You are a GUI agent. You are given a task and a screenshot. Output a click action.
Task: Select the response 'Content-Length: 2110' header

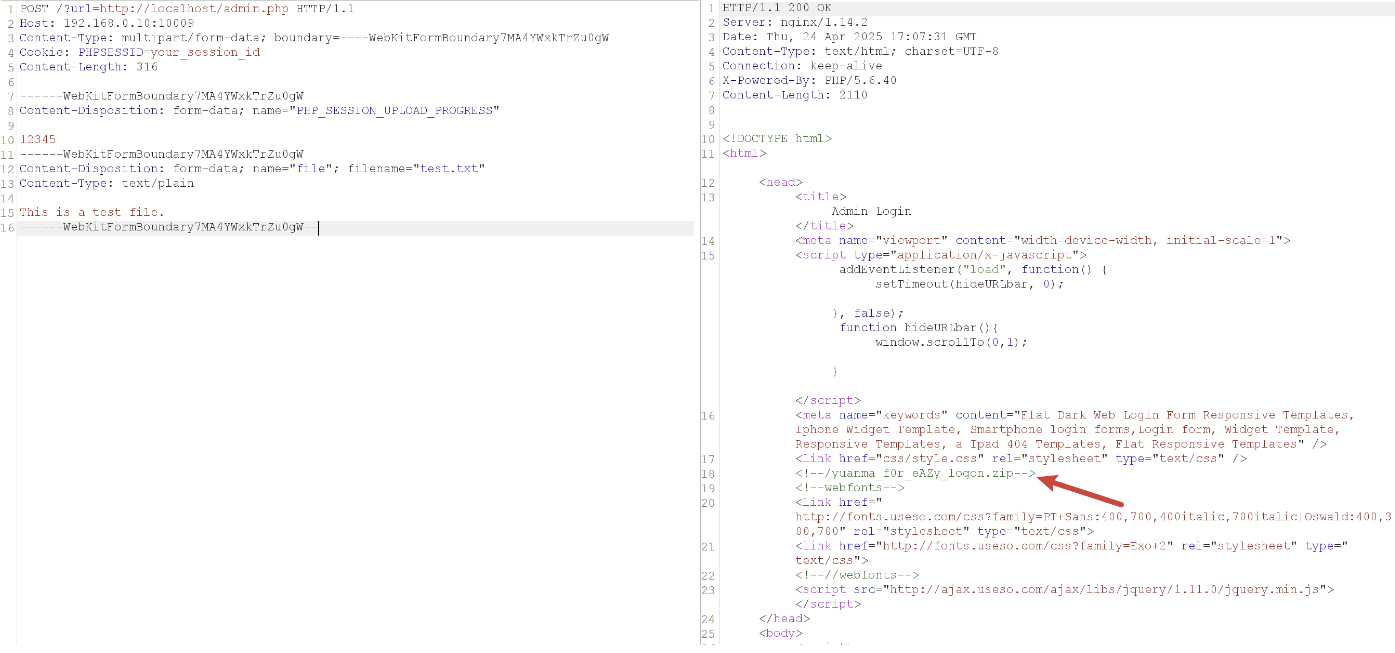[x=794, y=95]
